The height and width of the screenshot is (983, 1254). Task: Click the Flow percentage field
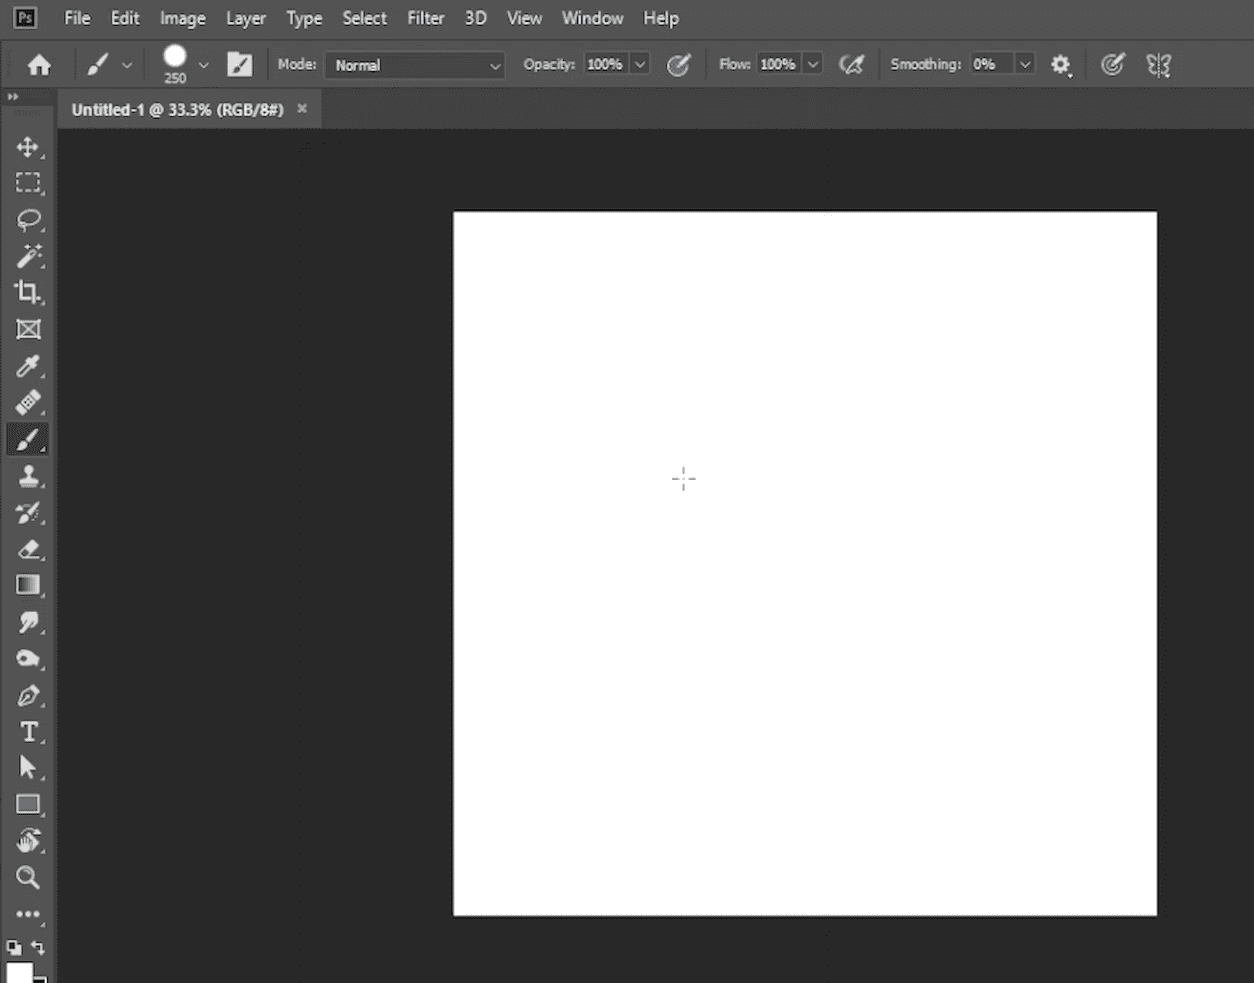click(x=779, y=65)
